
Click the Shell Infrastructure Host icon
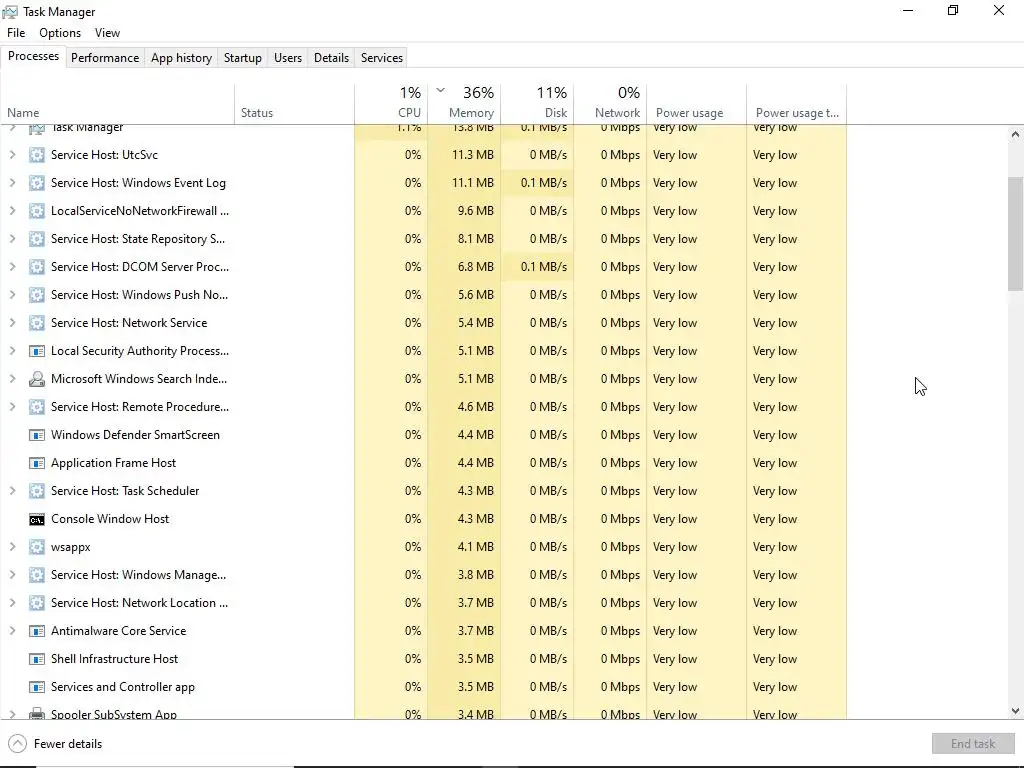(37, 659)
